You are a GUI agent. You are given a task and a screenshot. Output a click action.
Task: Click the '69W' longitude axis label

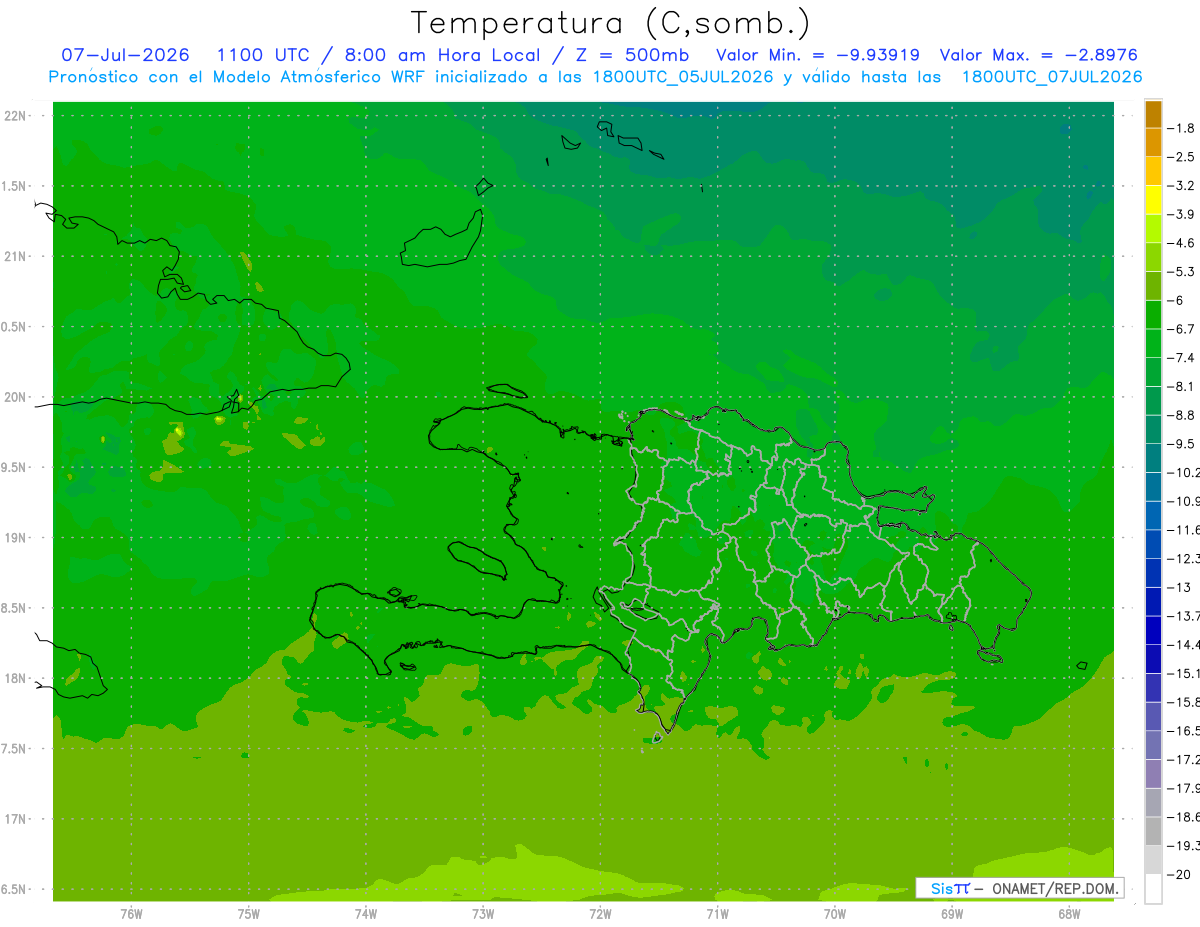point(952,913)
